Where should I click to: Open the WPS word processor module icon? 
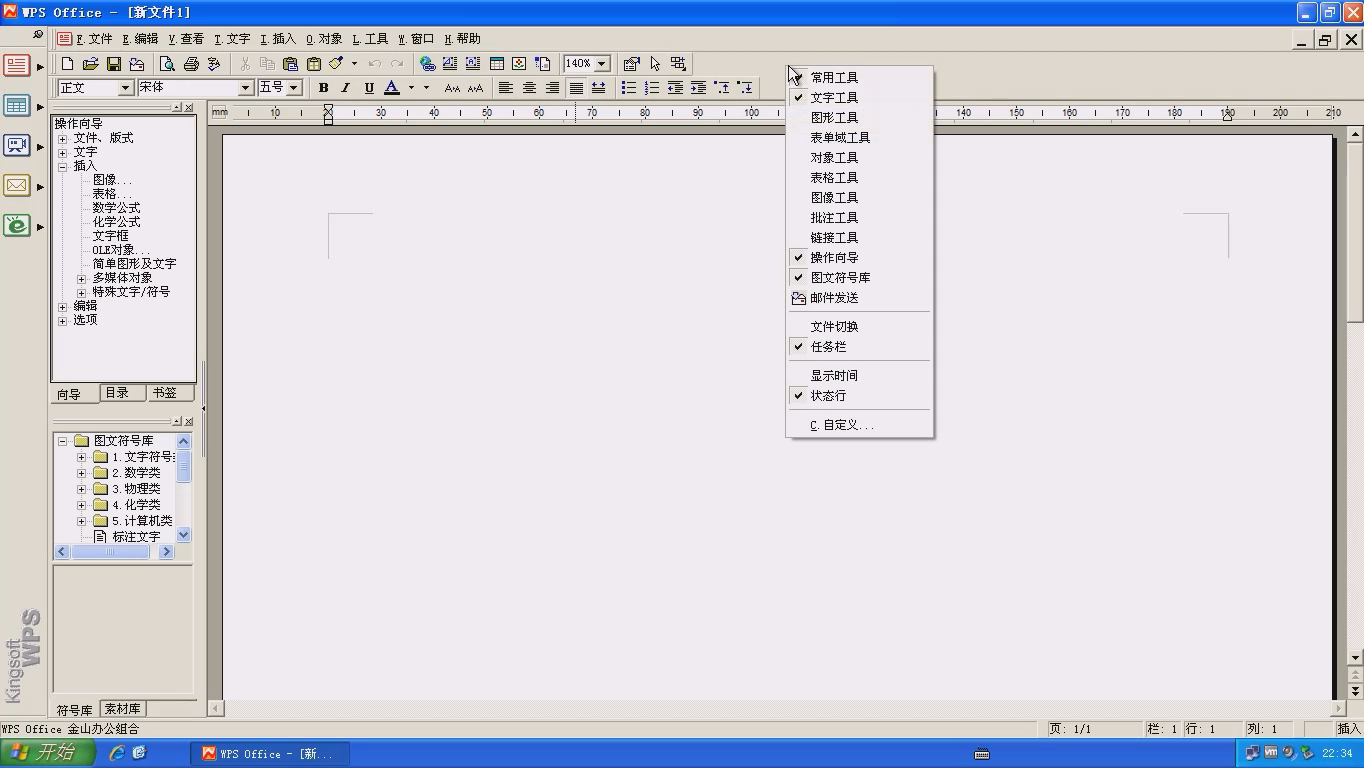click(x=16, y=66)
